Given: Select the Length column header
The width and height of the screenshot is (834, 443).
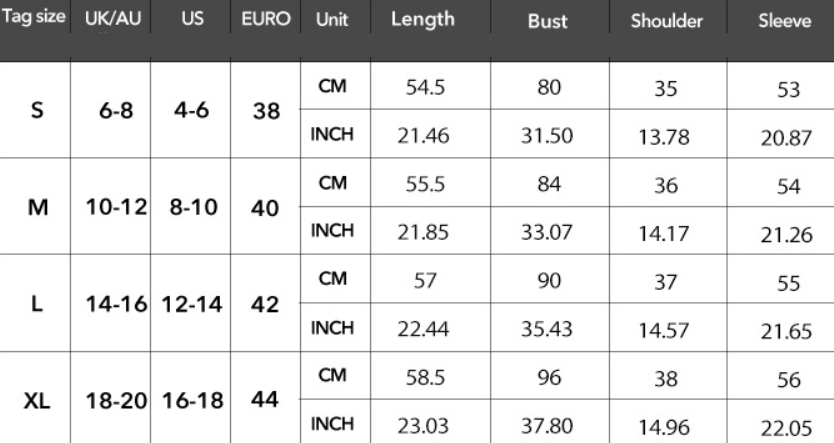Looking at the screenshot, I should (423, 21).
